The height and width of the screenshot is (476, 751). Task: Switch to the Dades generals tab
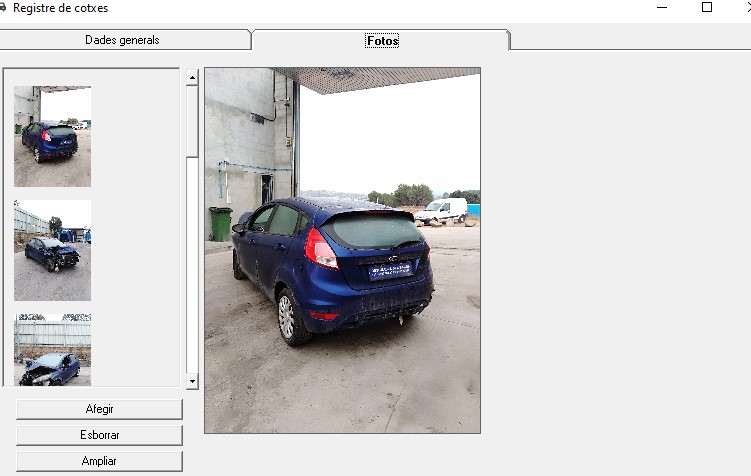122,40
